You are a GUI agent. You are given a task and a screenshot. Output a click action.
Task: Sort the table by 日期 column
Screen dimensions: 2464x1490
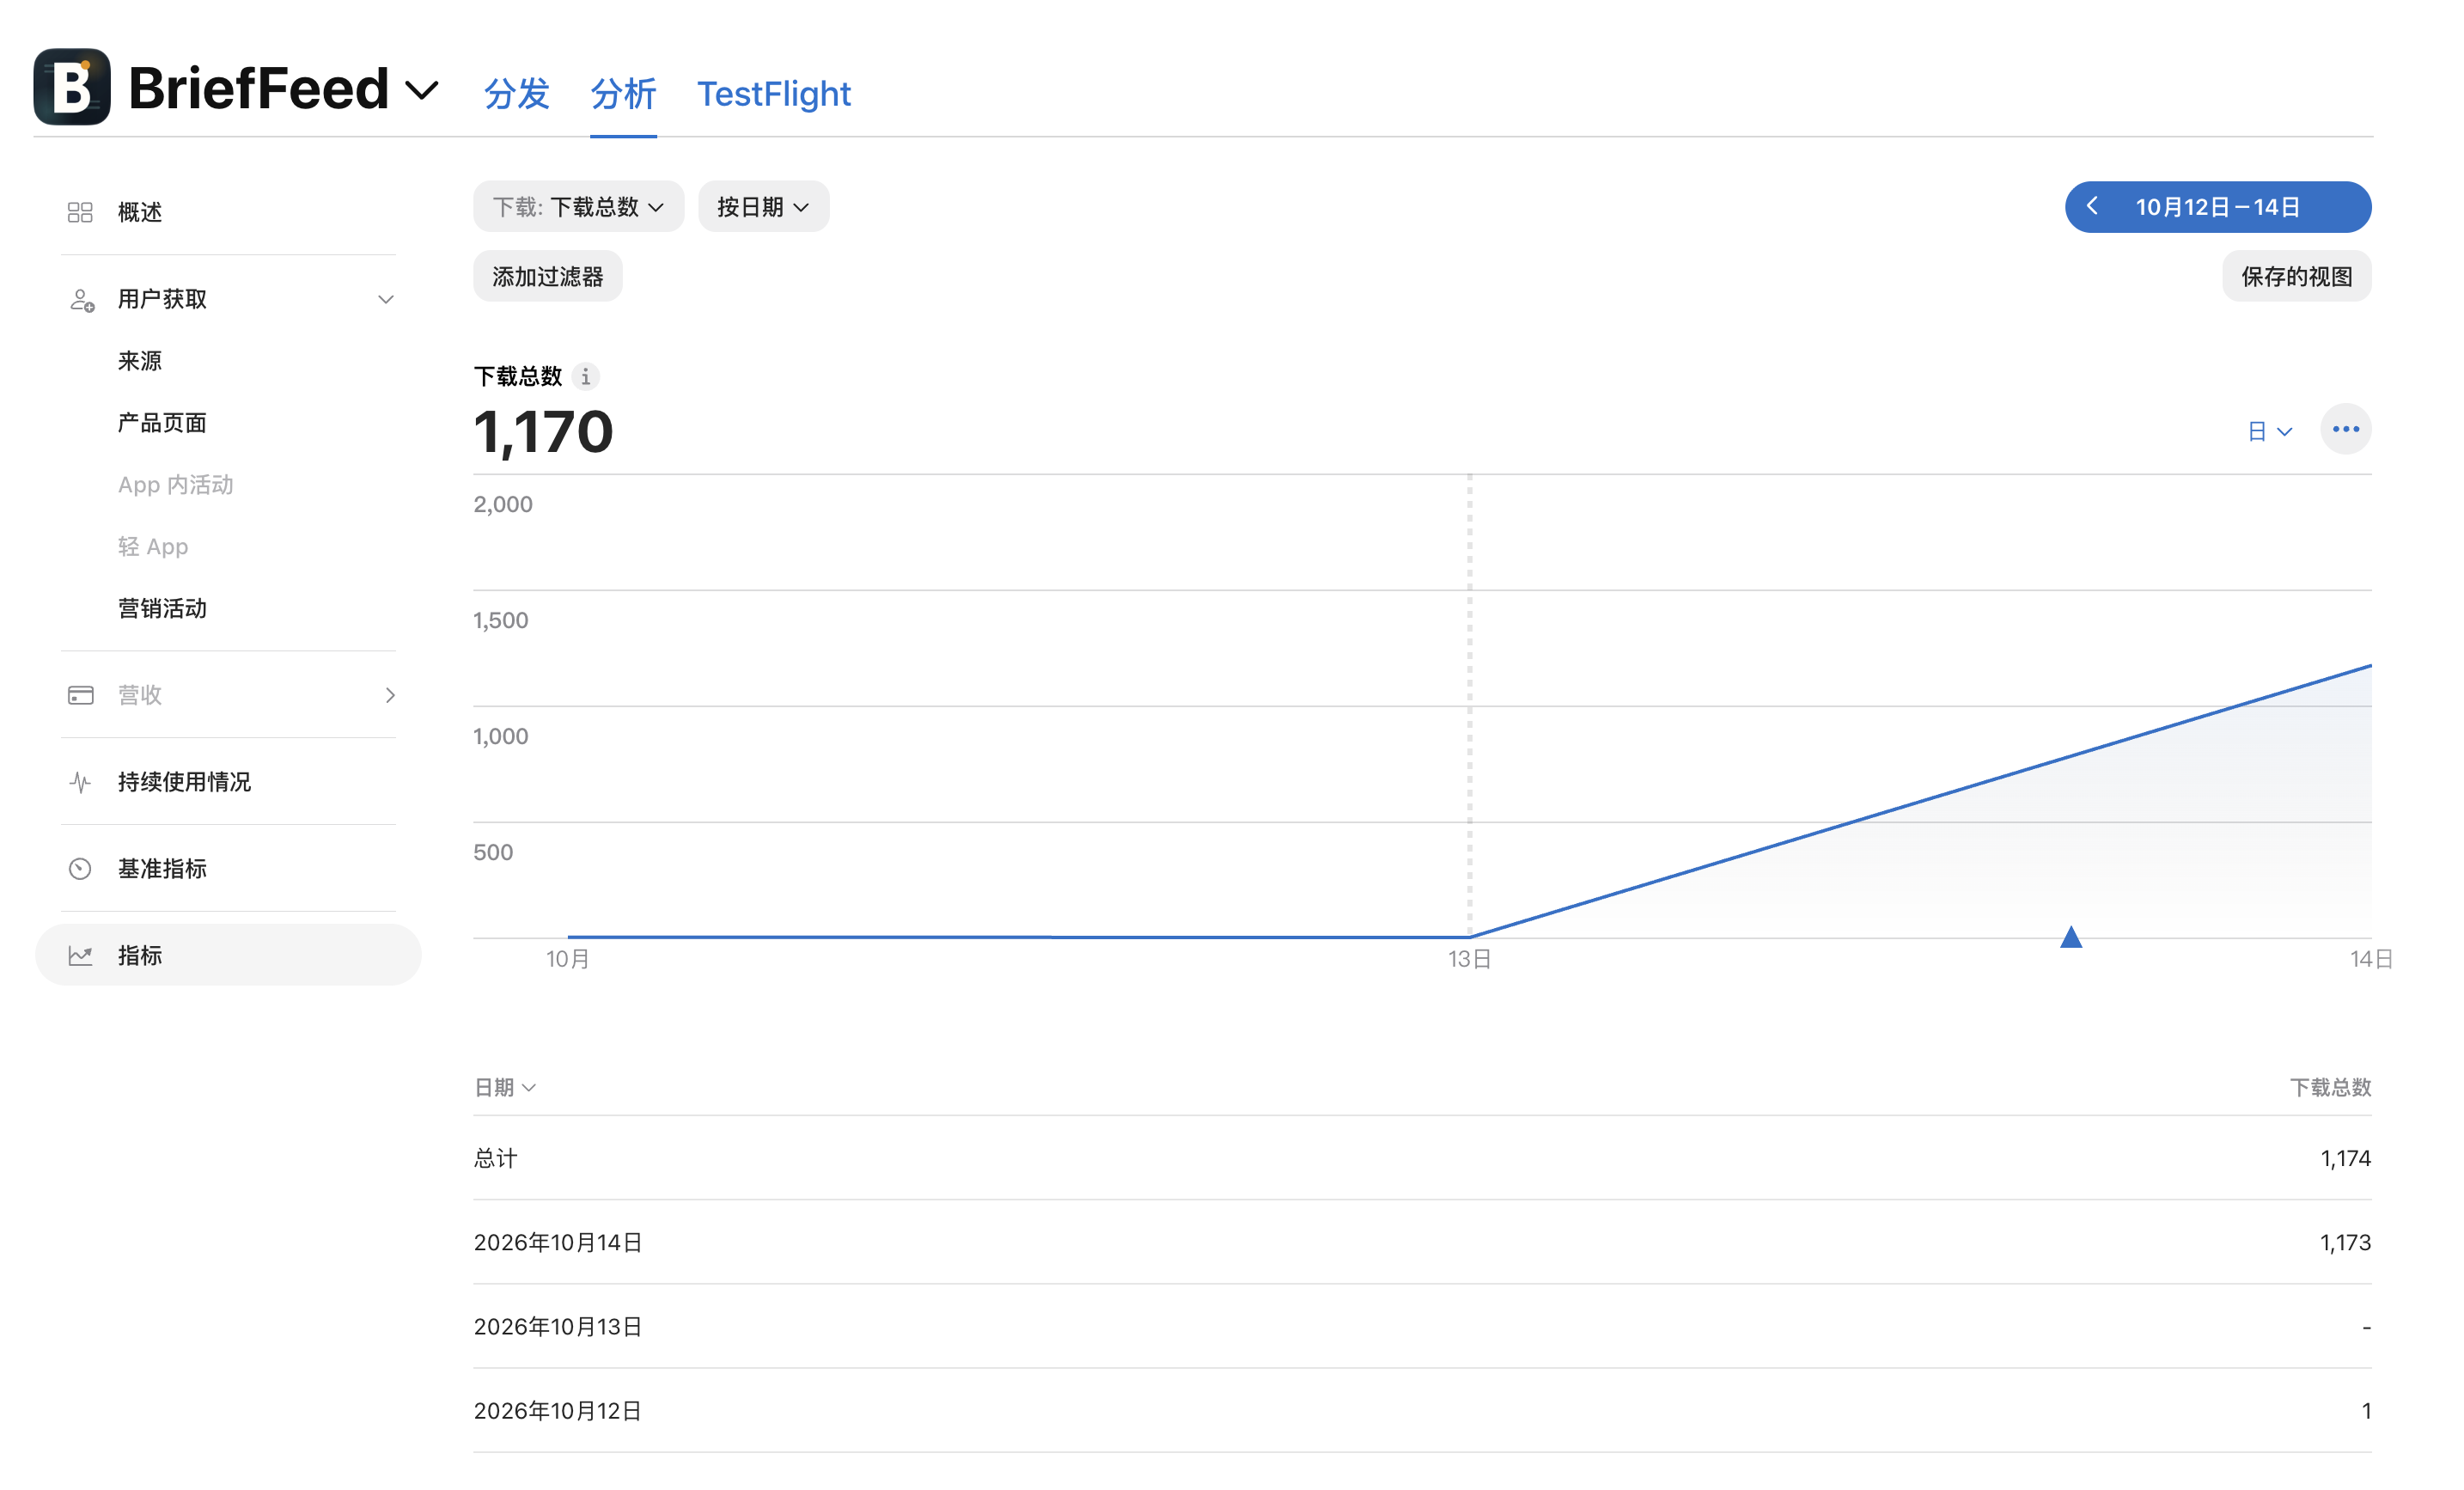[505, 1087]
